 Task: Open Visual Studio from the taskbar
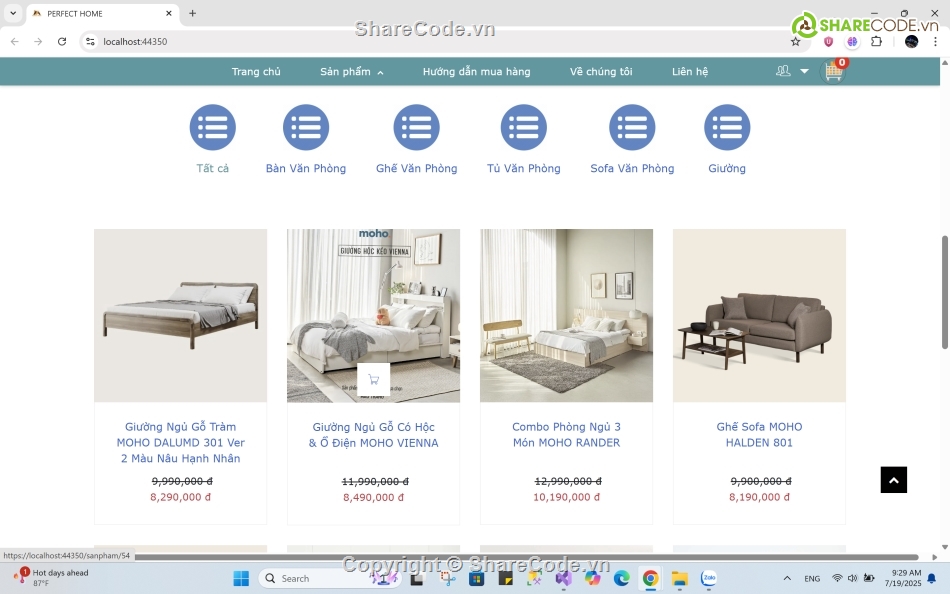click(563, 578)
